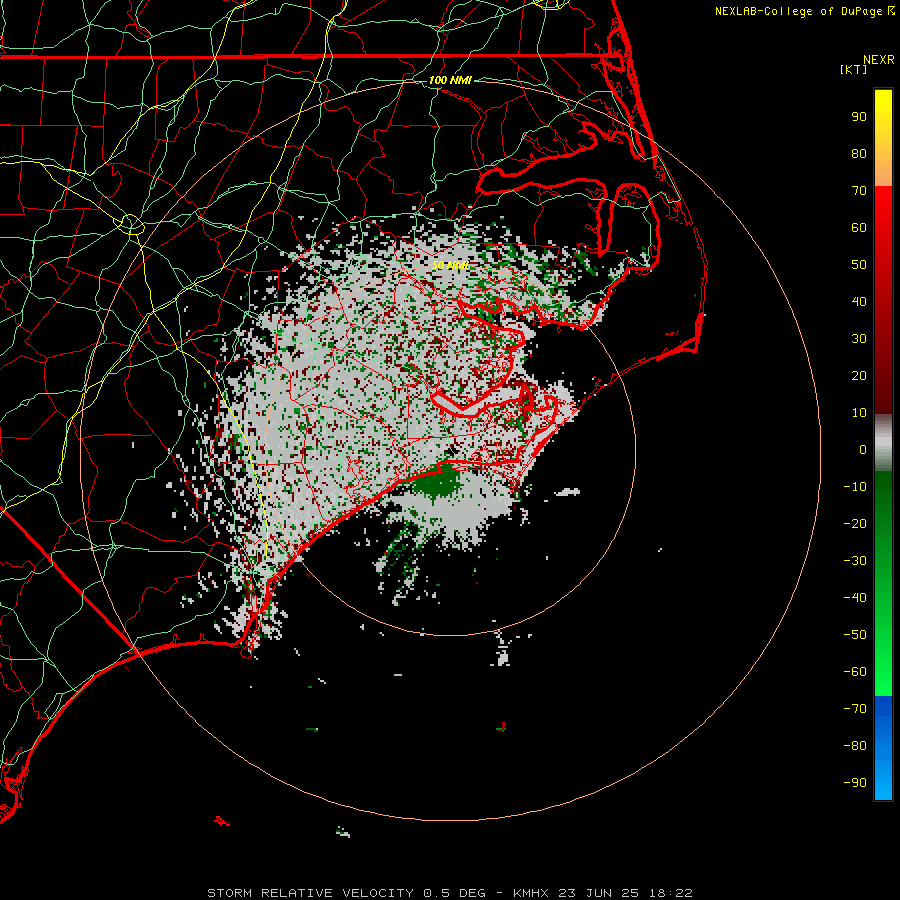Click the -30 value on velocity scale
The height and width of the screenshot is (900, 900).
point(855,561)
